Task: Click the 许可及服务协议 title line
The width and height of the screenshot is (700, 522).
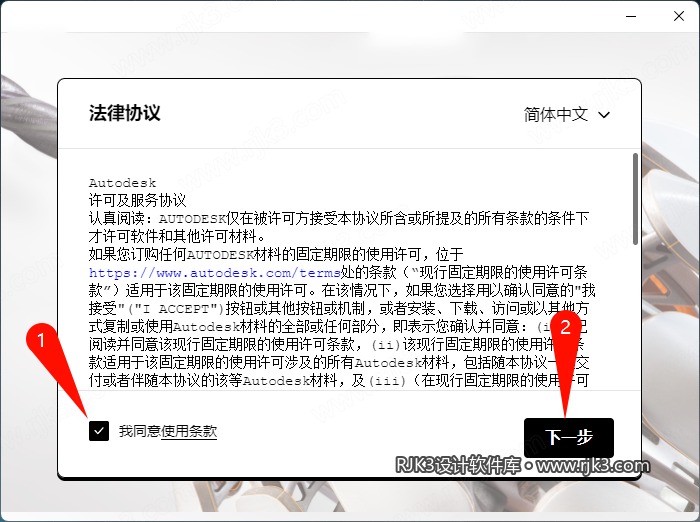Action: (x=138, y=200)
